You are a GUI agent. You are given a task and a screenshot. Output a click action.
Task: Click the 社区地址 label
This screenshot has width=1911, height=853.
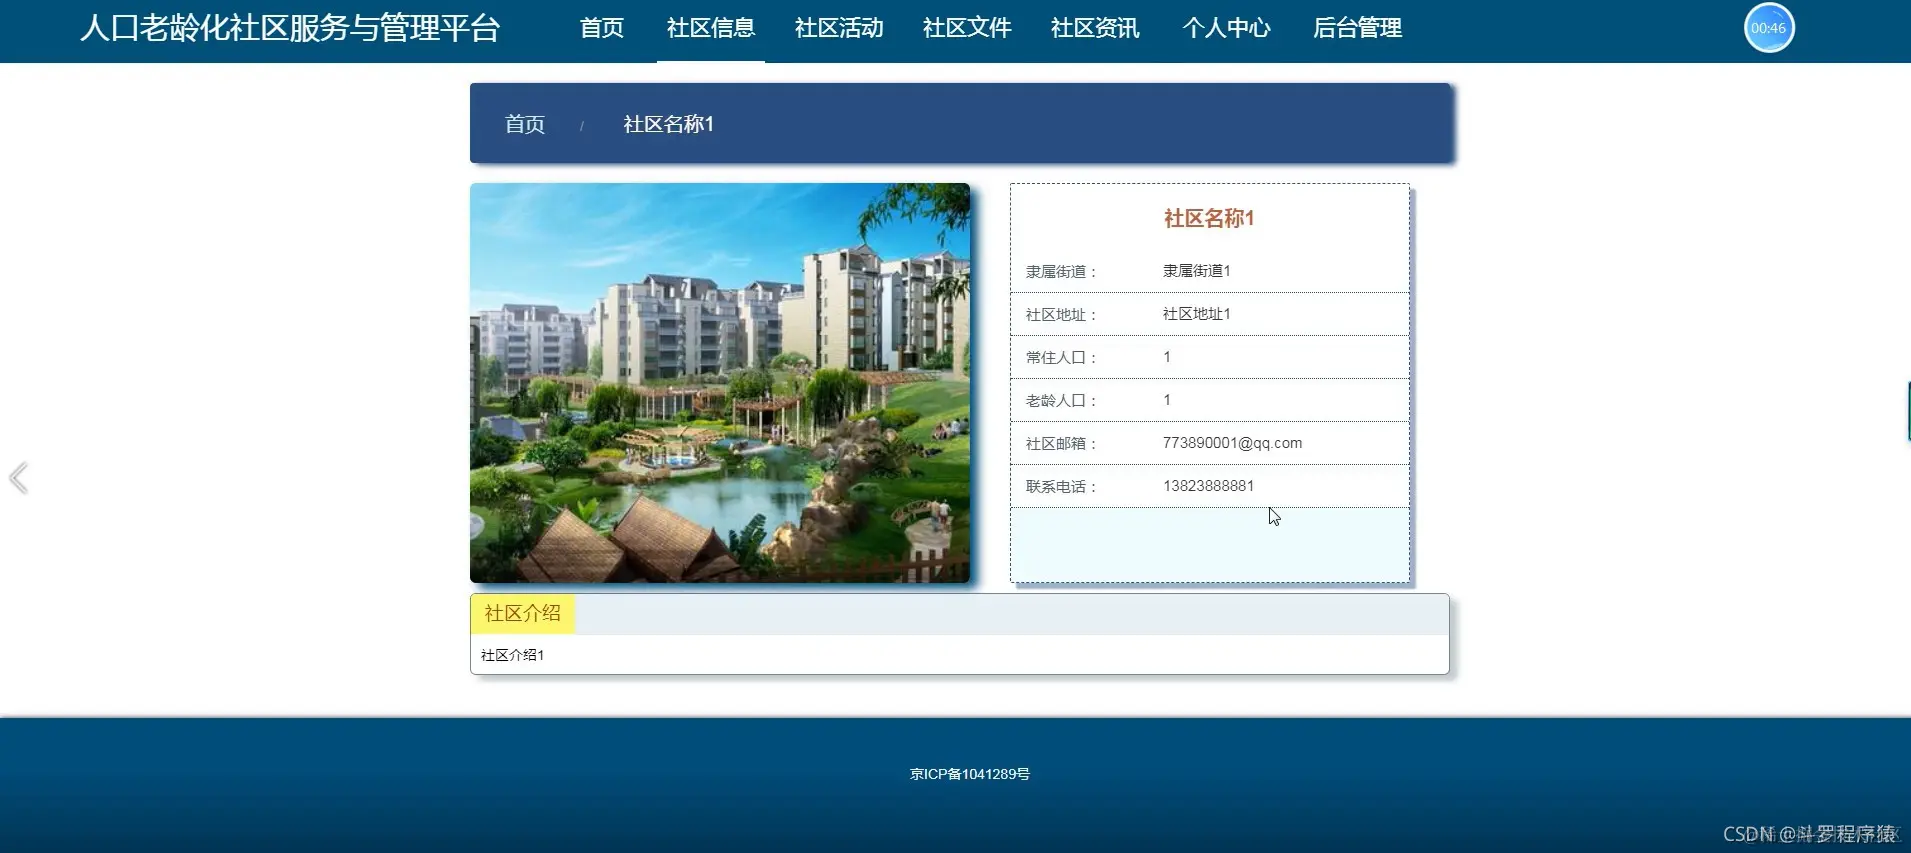click(1061, 315)
